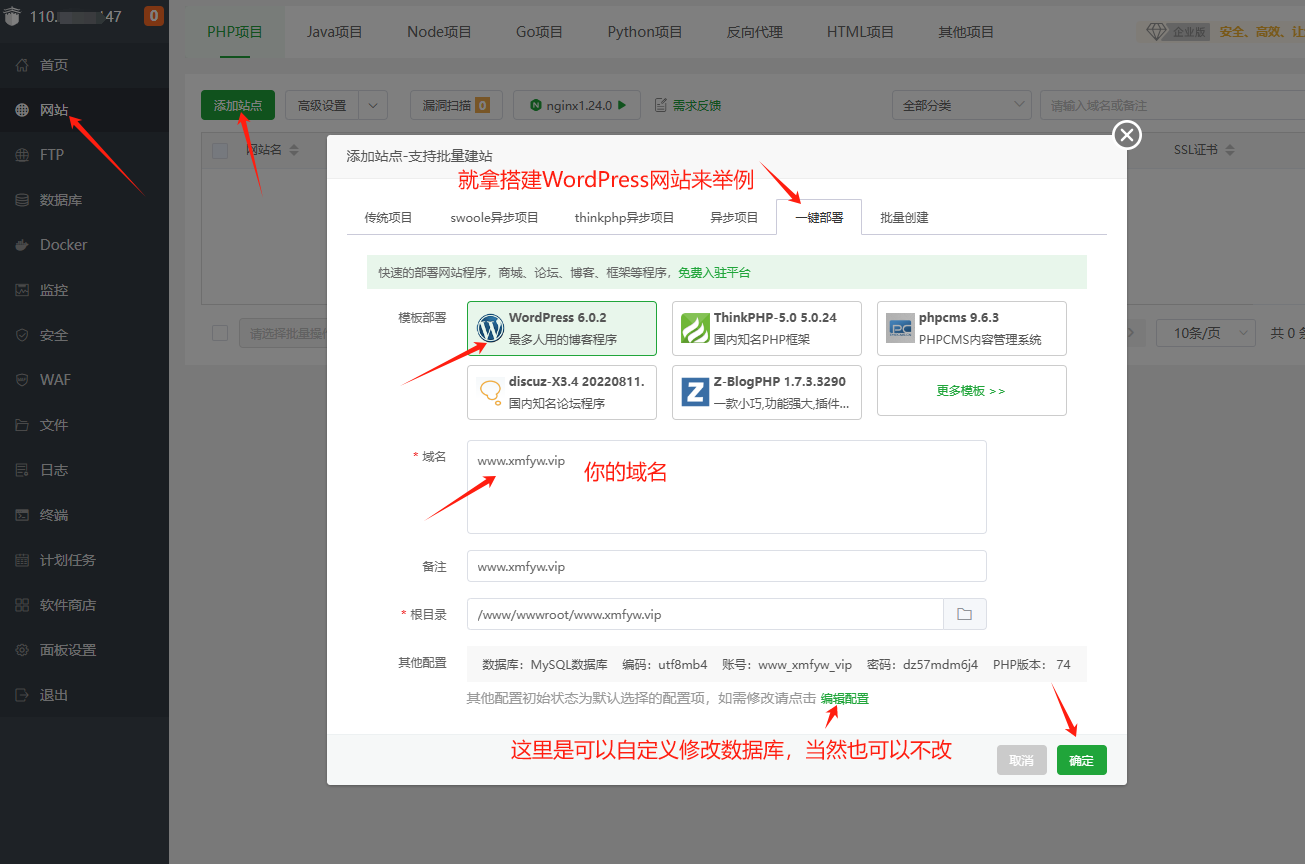Click the ThinkPHP template logo

tap(695, 328)
